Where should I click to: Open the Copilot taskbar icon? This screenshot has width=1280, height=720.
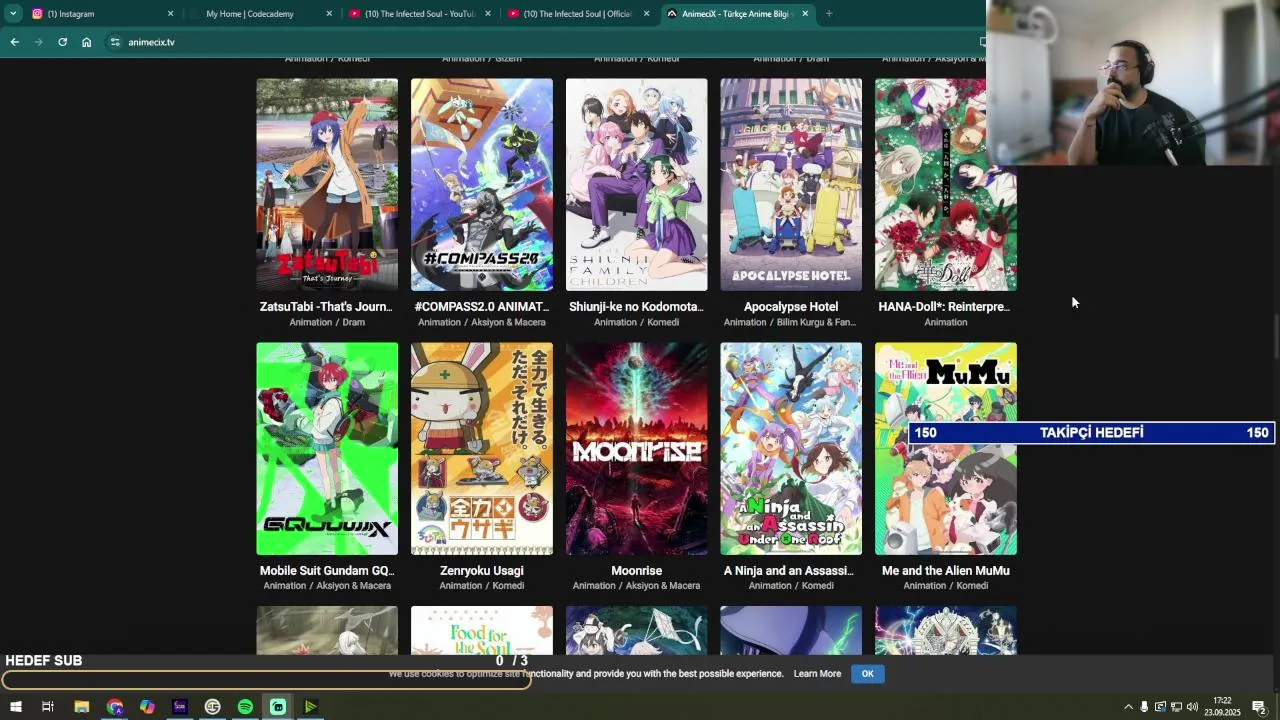(147, 707)
